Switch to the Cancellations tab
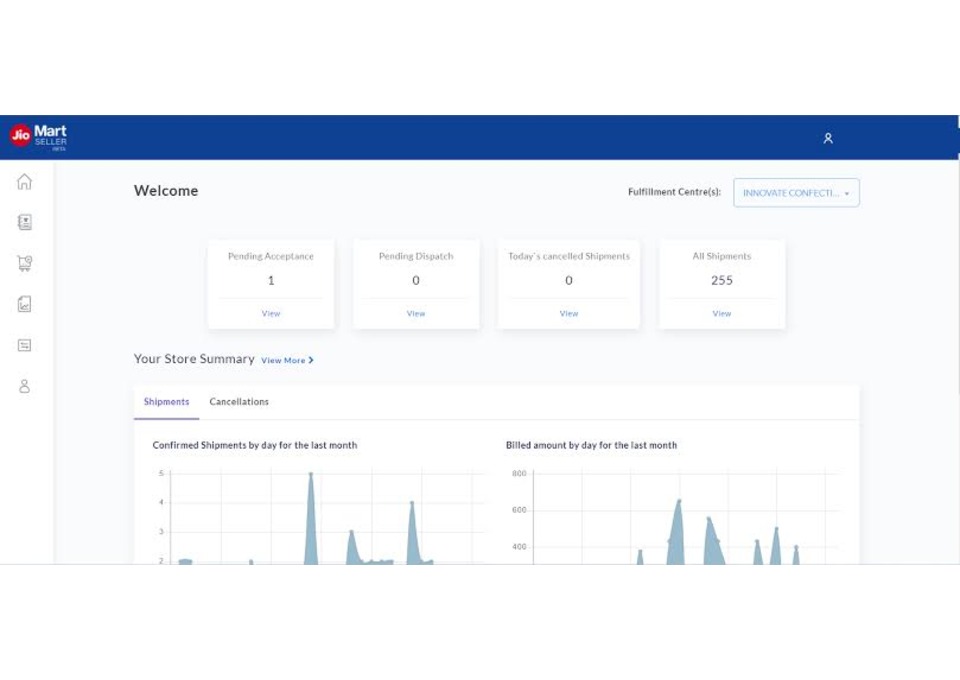The image size is (960, 680). click(x=239, y=402)
